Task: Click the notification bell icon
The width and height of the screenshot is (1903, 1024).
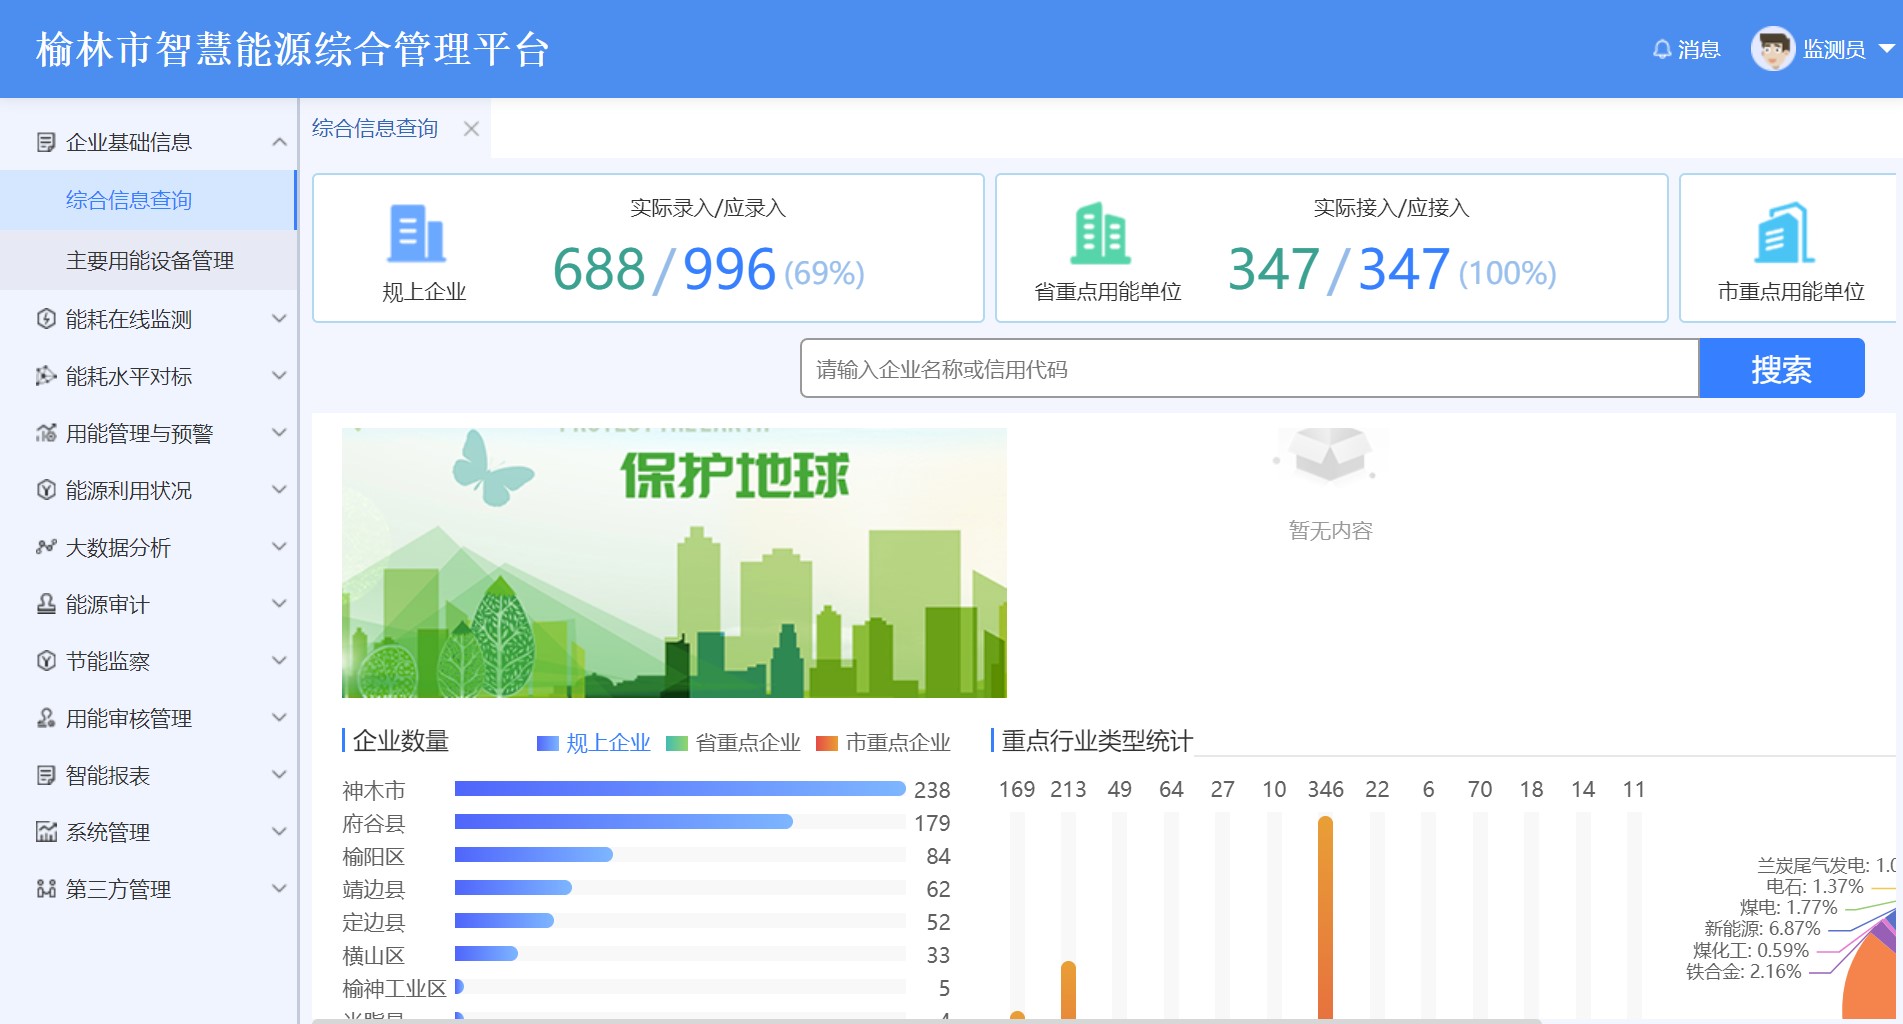Action: click(1661, 49)
